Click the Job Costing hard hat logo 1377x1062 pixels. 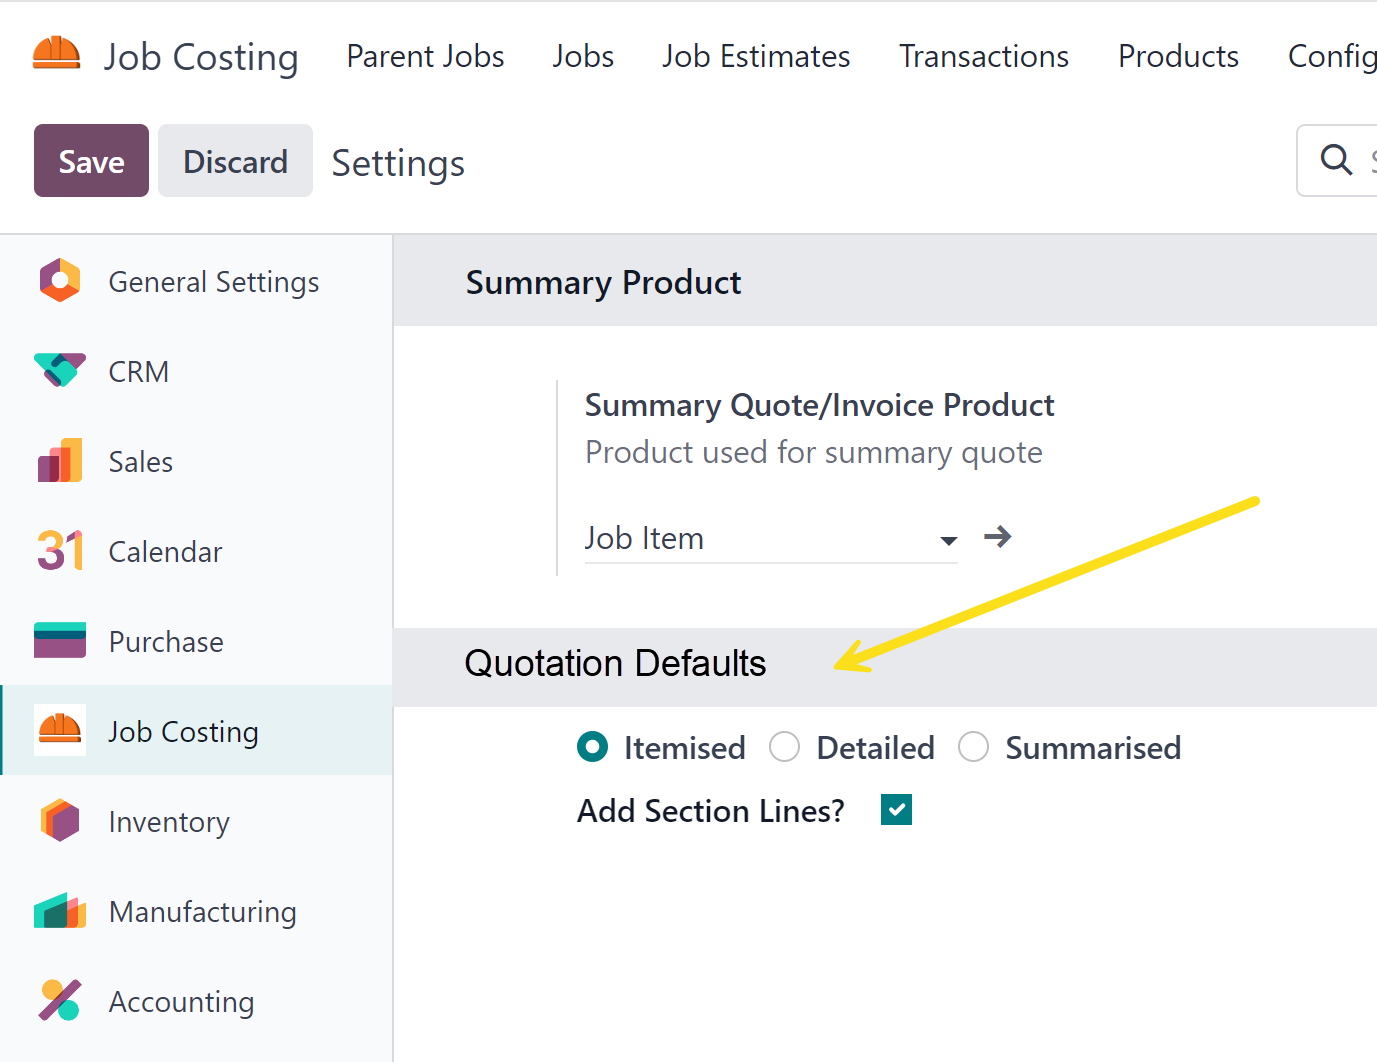coord(56,54)
